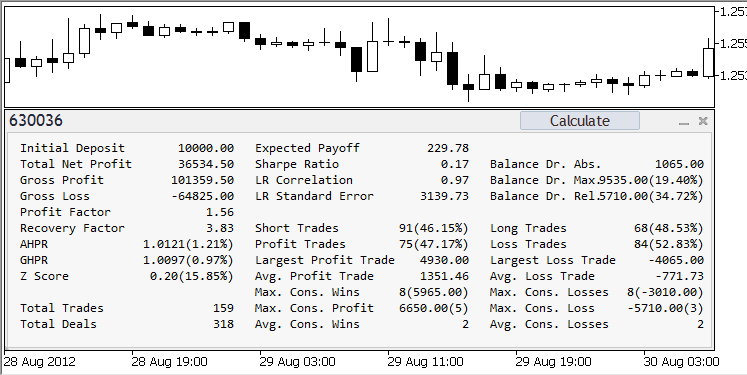Click the Avg. Cons. Wins label

pyautogui.click(x=307, y=324)
